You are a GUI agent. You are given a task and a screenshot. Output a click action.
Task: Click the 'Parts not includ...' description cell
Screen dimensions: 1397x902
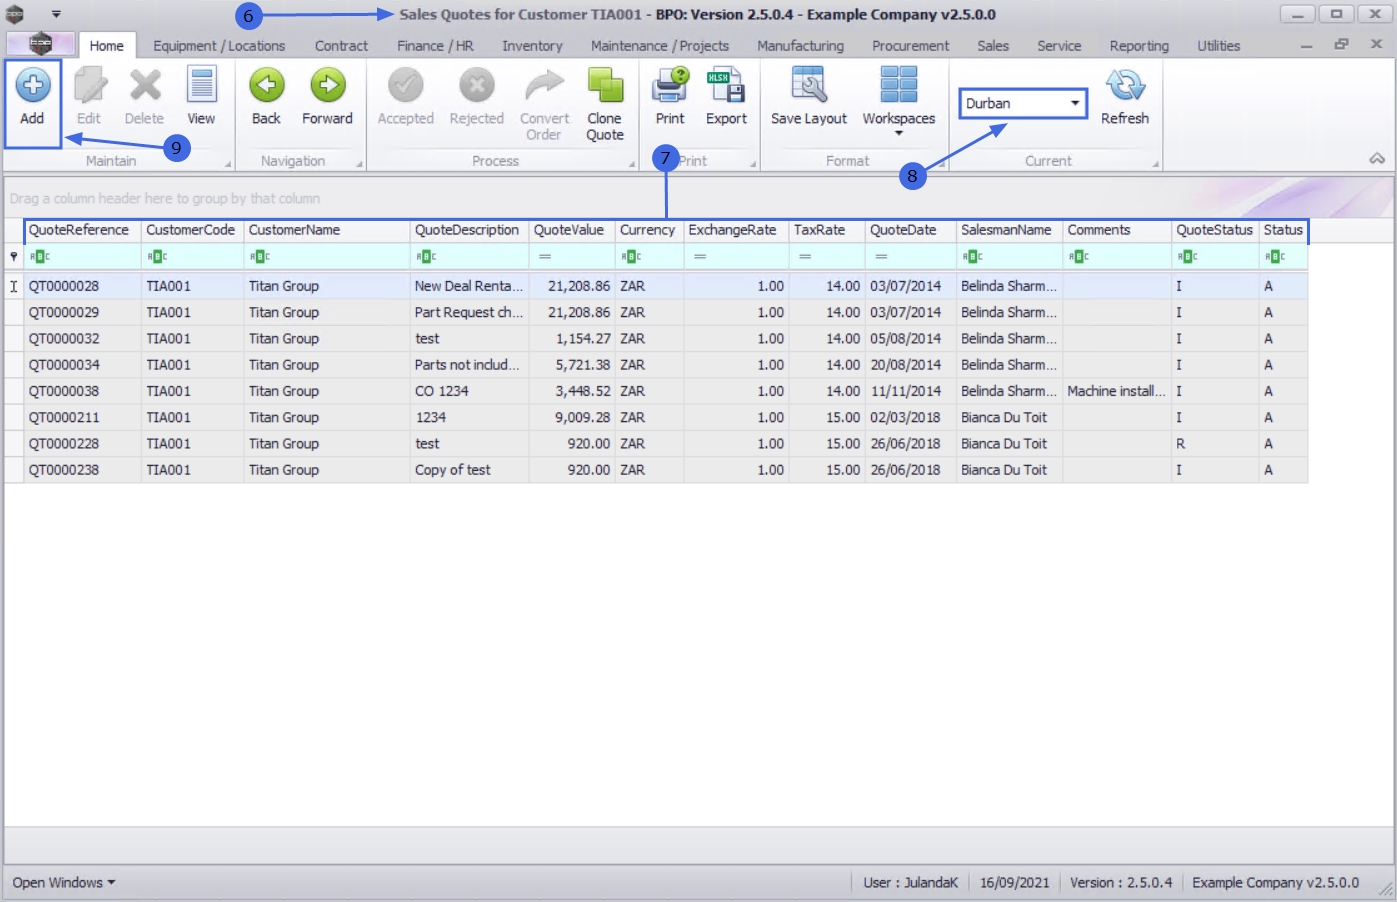[470, 365]
